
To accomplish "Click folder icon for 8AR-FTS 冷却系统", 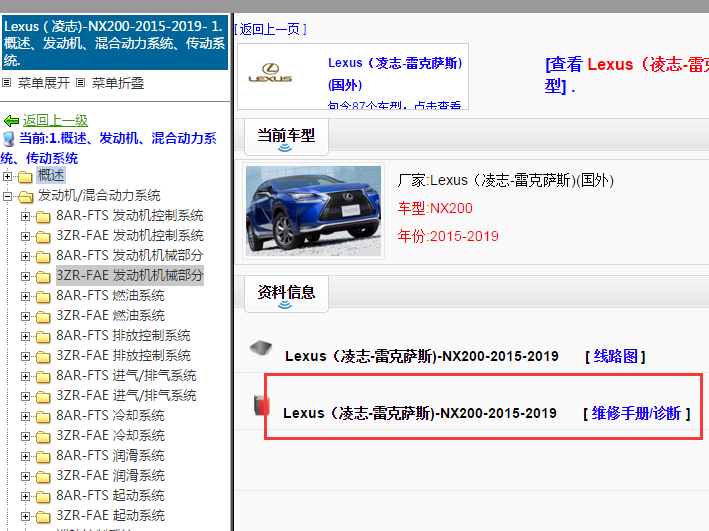I will tap(43, 417).
